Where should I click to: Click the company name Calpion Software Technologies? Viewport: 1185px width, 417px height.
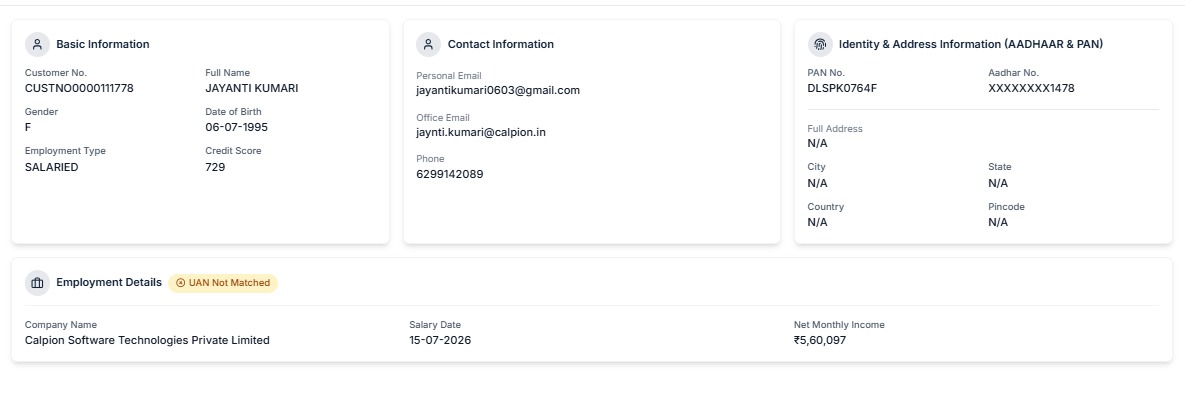147,341
